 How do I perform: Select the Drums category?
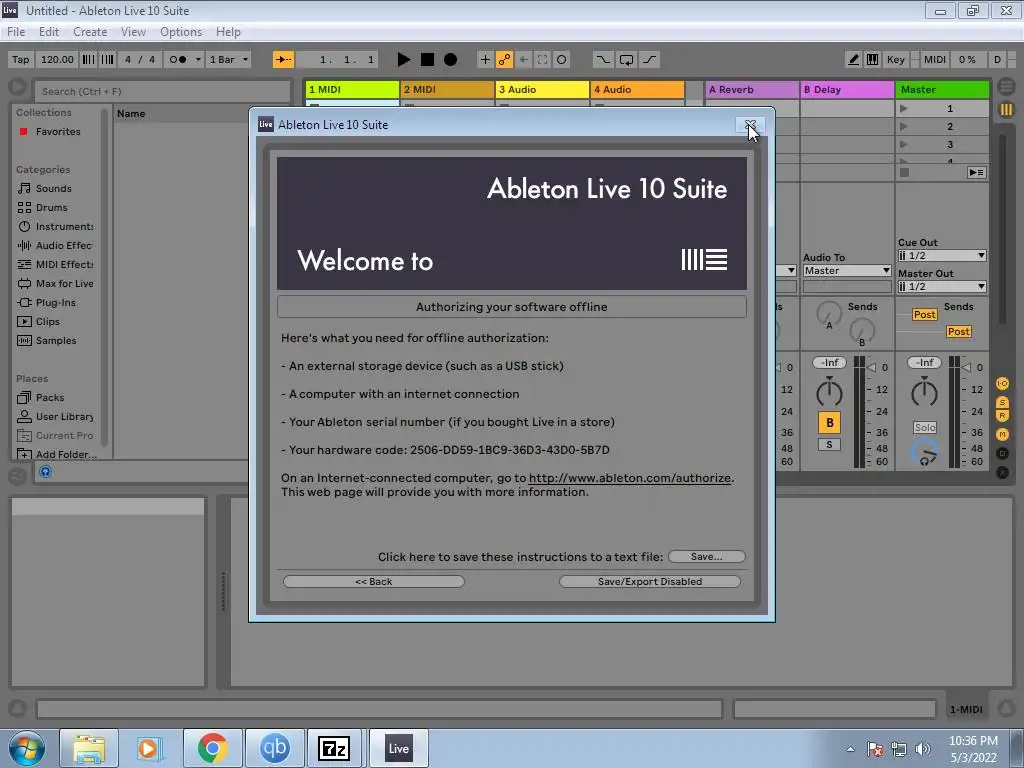[x=52, y=207]
